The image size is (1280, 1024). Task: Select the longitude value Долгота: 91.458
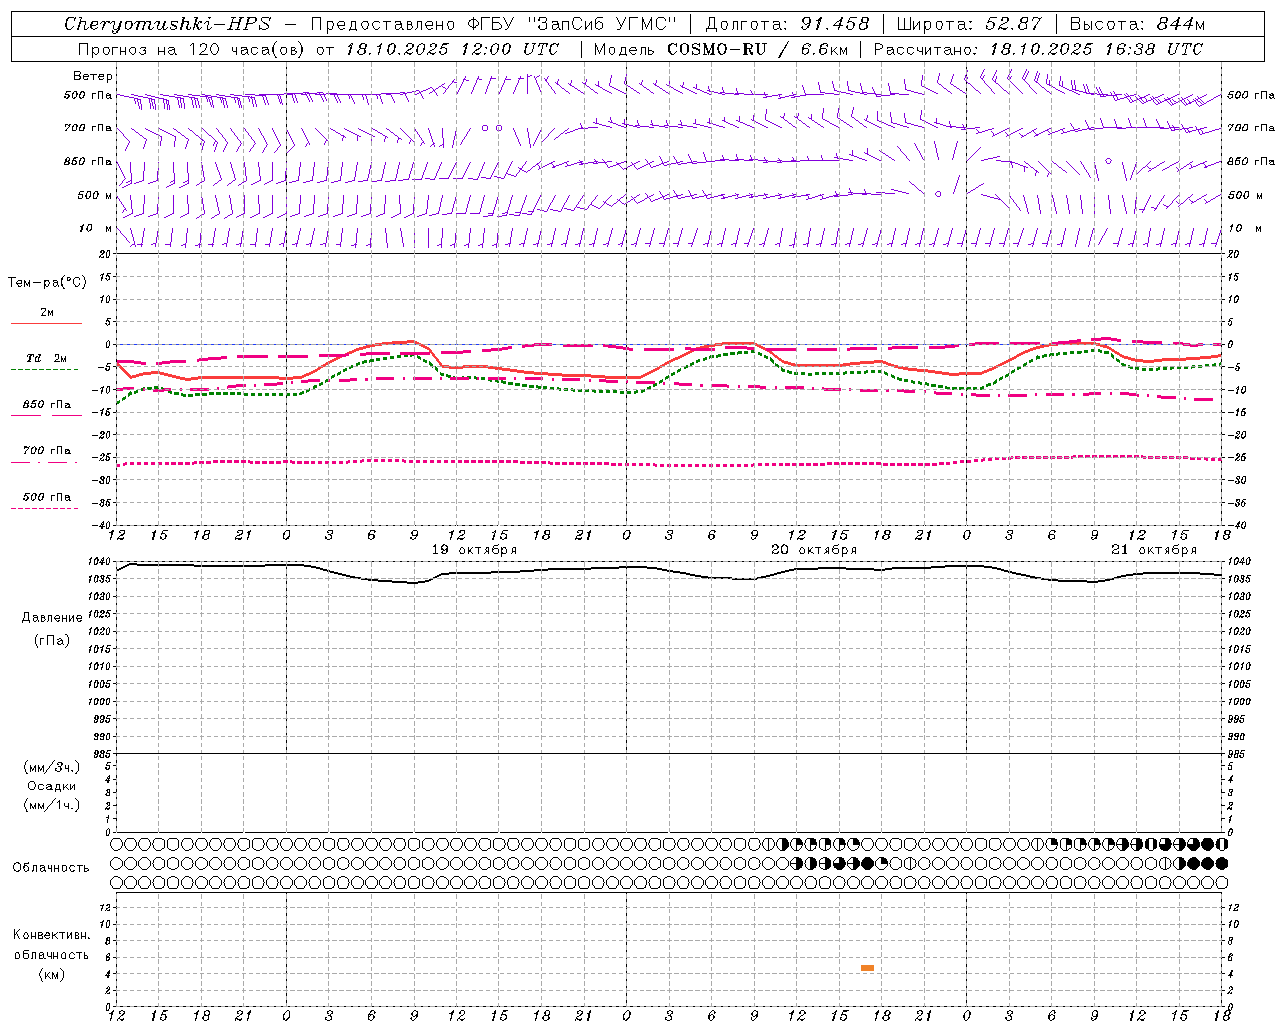click(788, 24)
